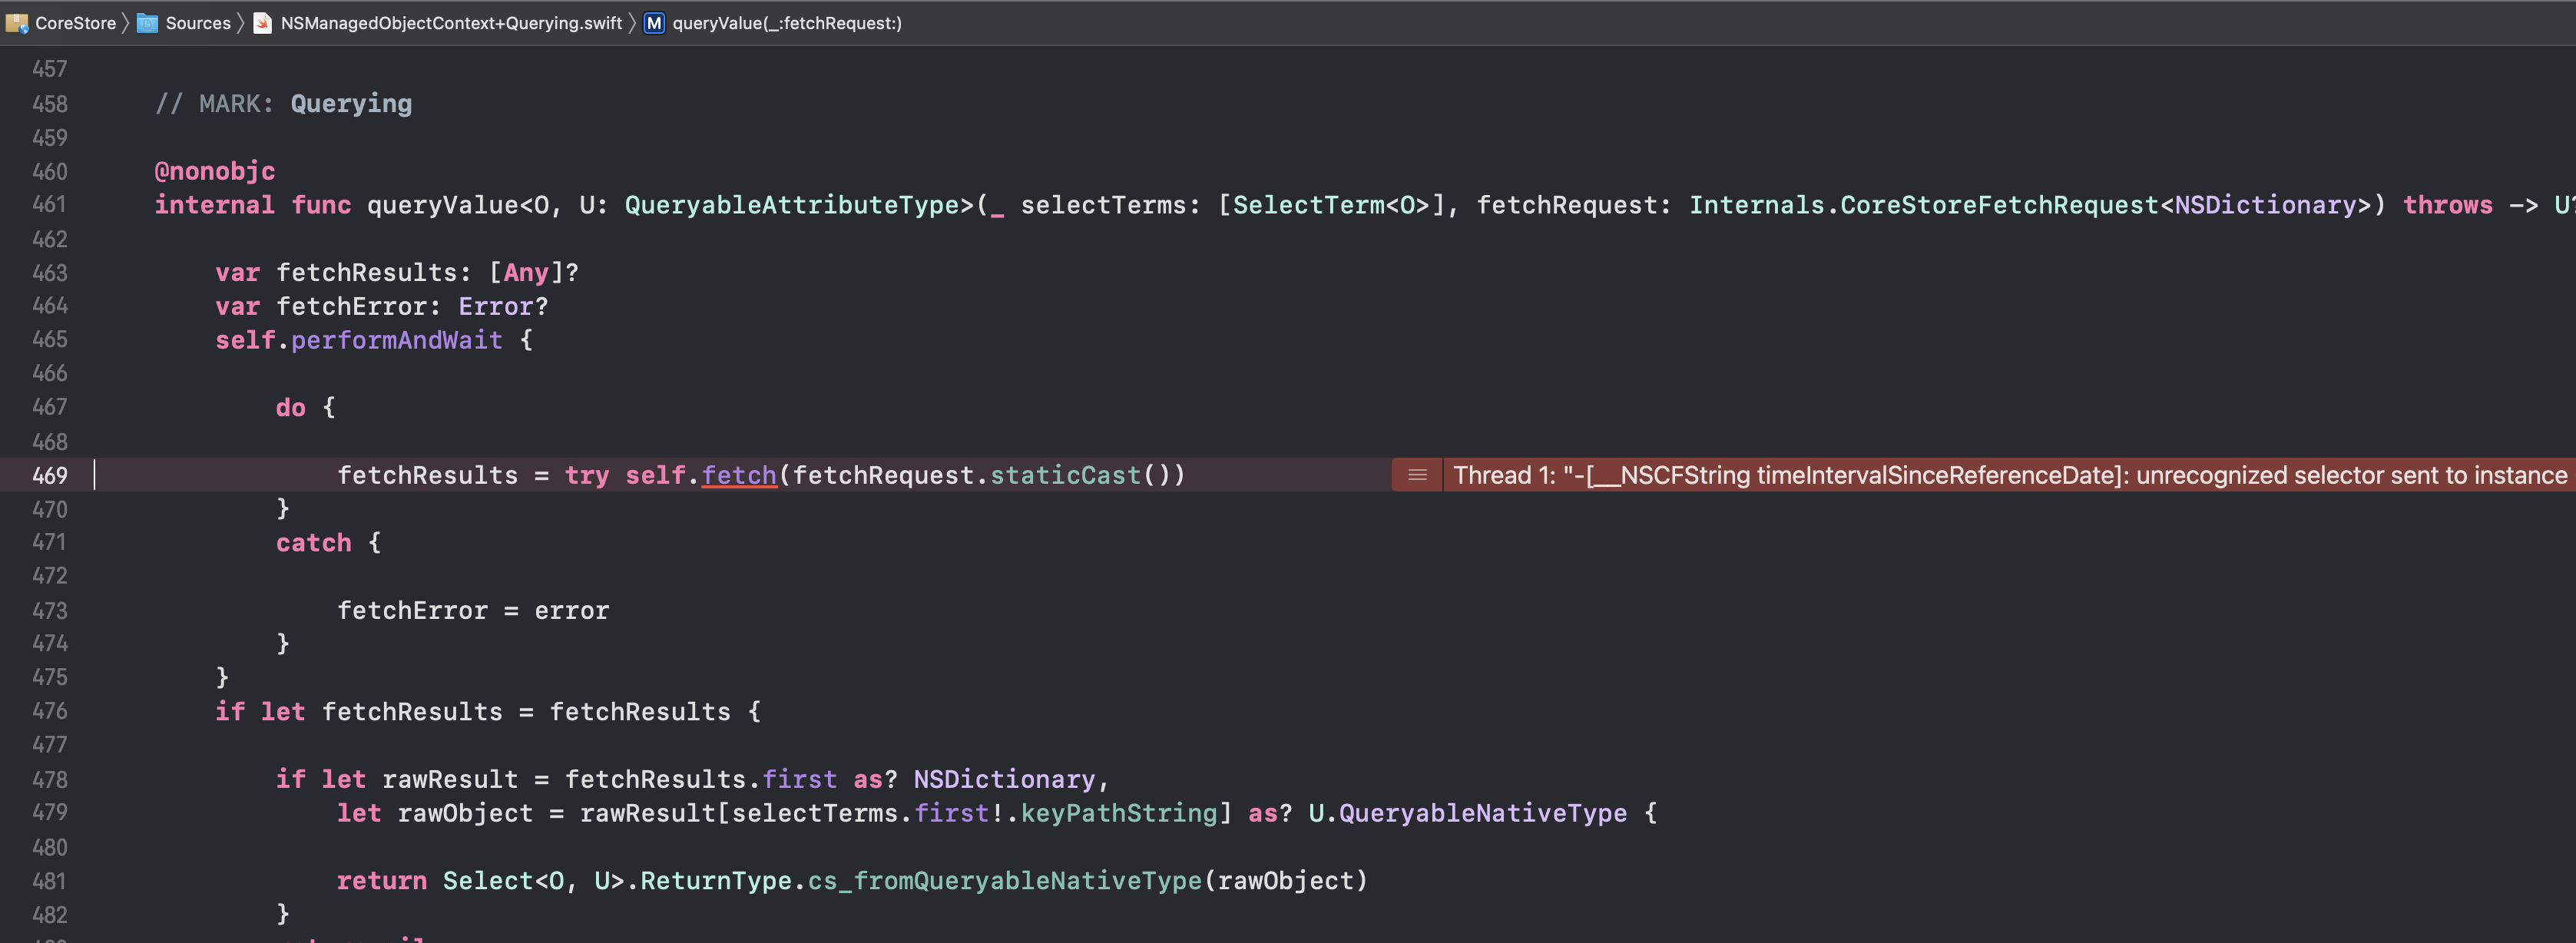Image resolution: width=2576 pixels, height=943 pixels.
Task: Add a breakpoint at line 481 gutter
Action: [49, 881]
